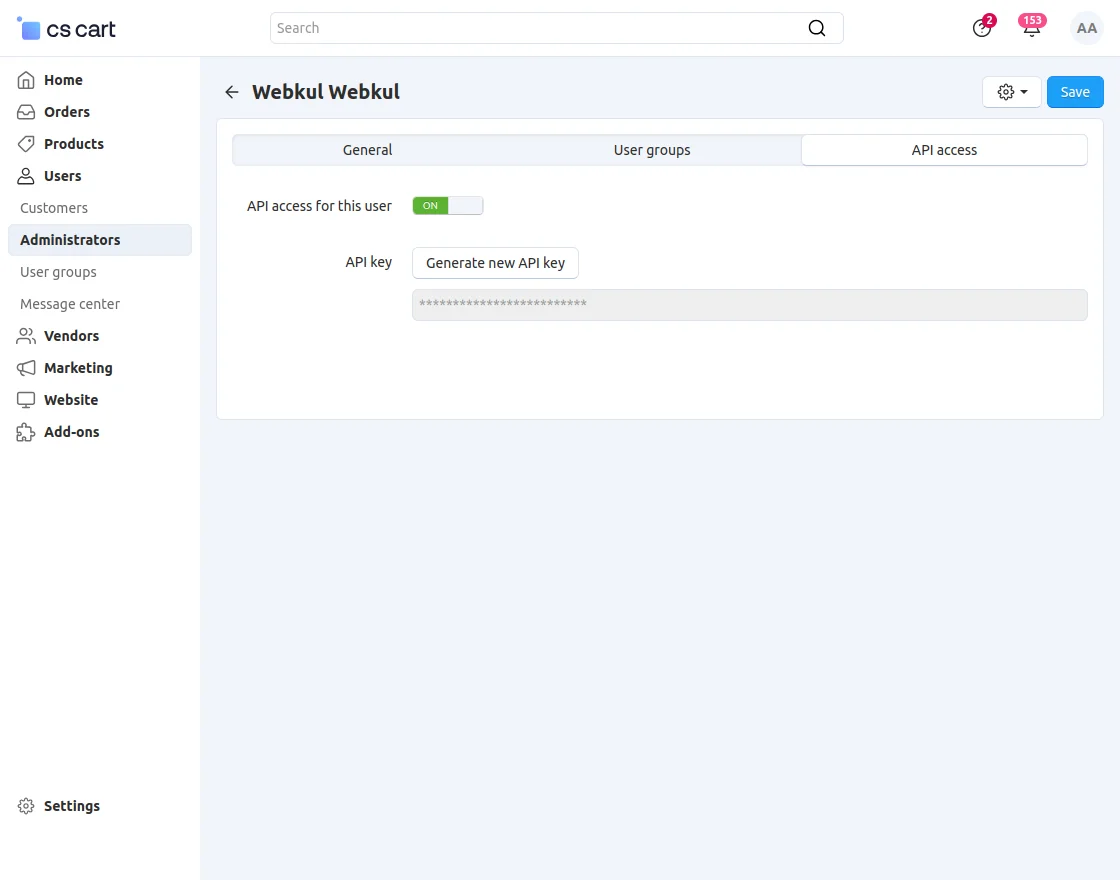Screen dimensions: 1120x880
Task: Open Customers in the sidebar
Action: pyautogui.click(x=54, y=208)
